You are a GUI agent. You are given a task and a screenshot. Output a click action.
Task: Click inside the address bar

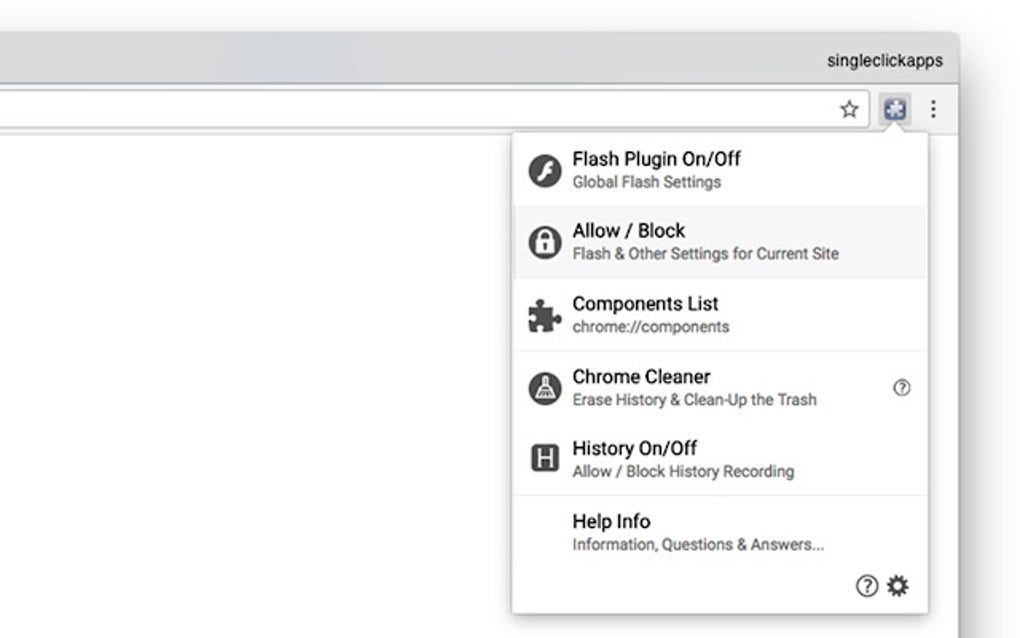pos(400,109)
